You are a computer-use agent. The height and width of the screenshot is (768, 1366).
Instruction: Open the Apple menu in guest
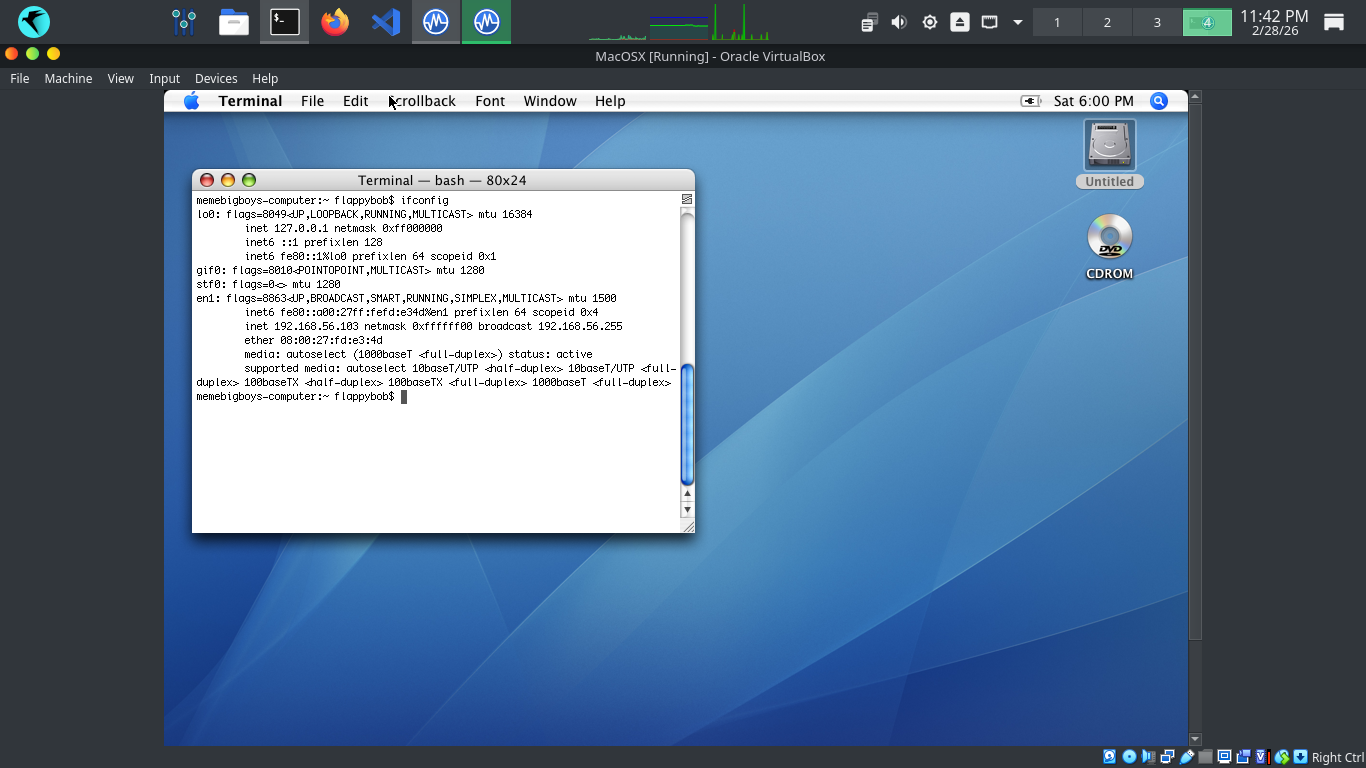191,101
